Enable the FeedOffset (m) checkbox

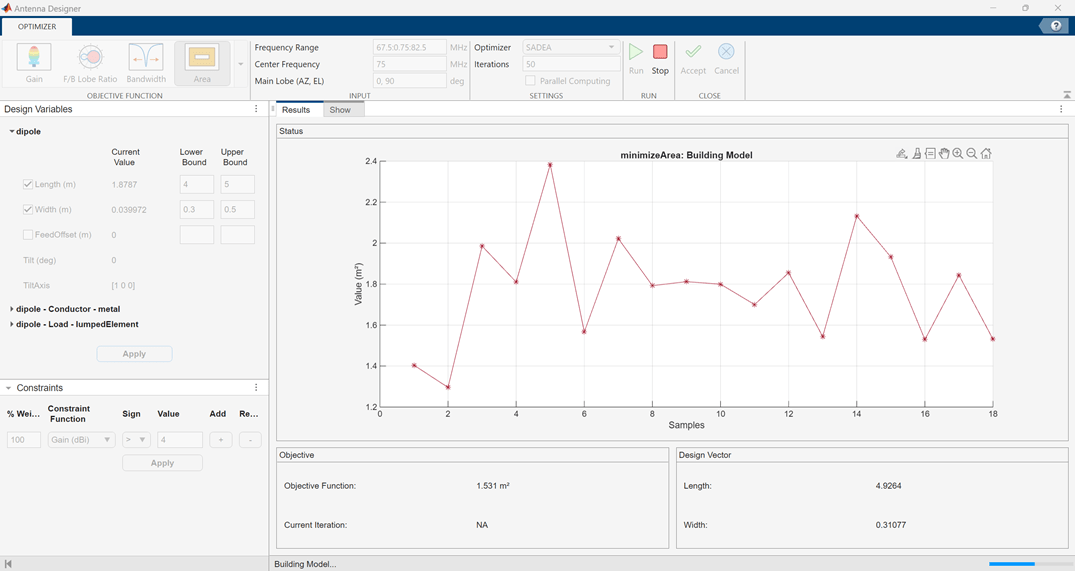click(28, 235)
